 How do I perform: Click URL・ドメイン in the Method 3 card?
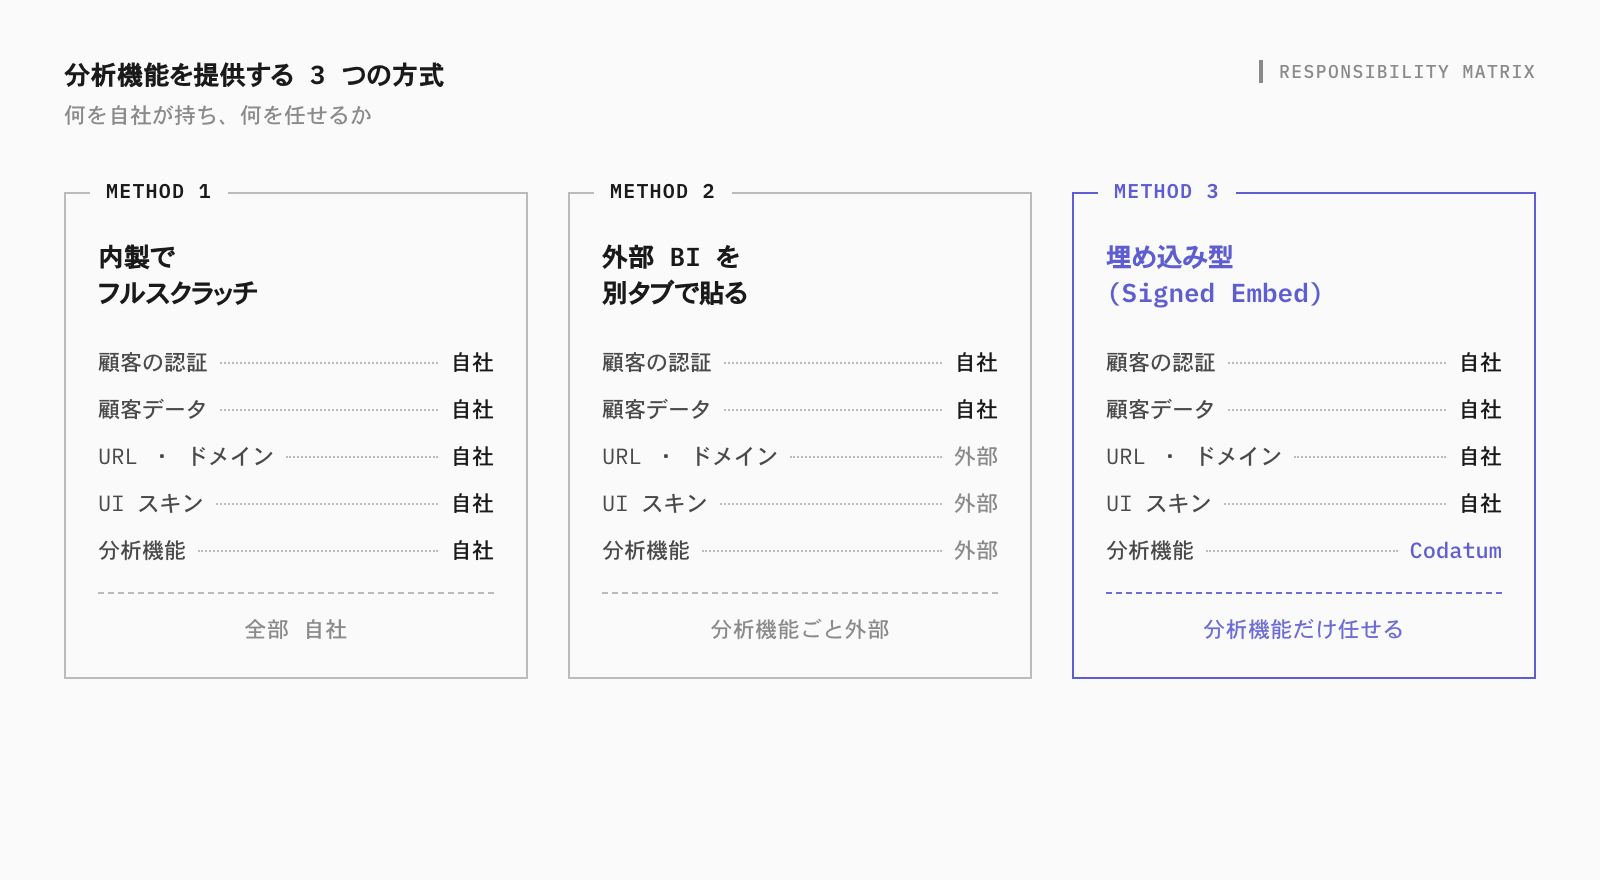click(1194, 456)
